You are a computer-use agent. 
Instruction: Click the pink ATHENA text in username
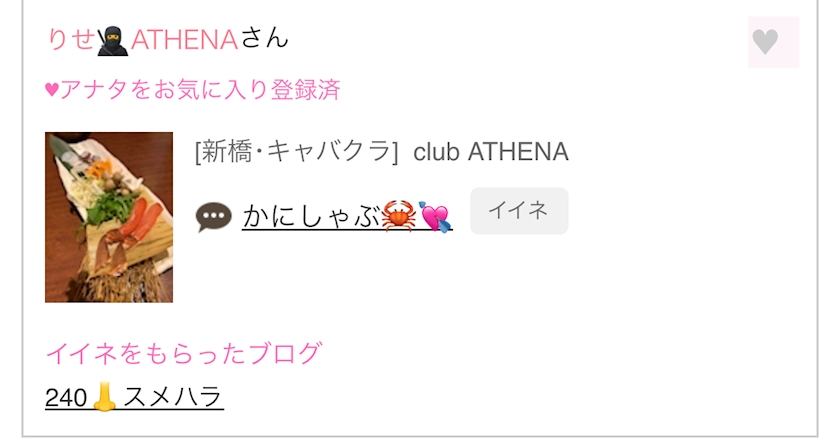click(x=184, y=40)
